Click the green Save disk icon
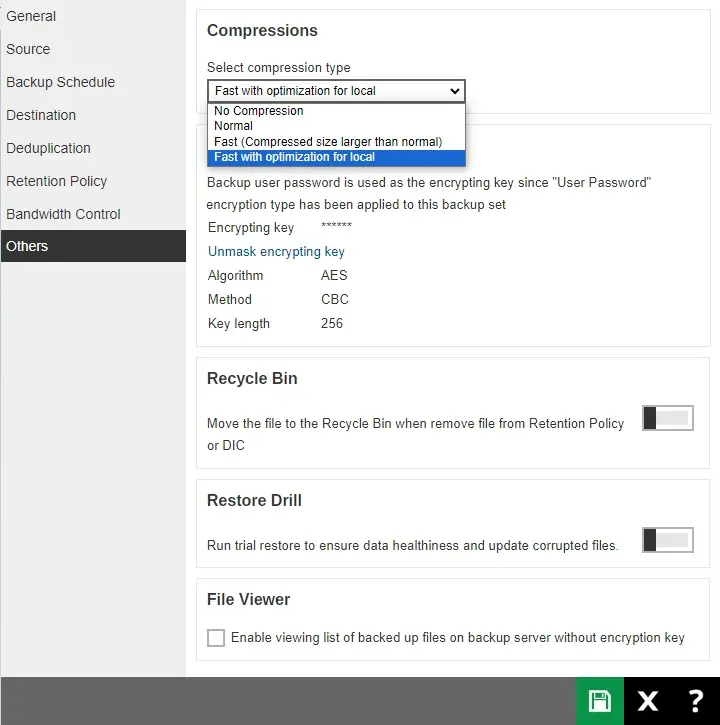Screen dimensions: 720x725 (599, 701)
